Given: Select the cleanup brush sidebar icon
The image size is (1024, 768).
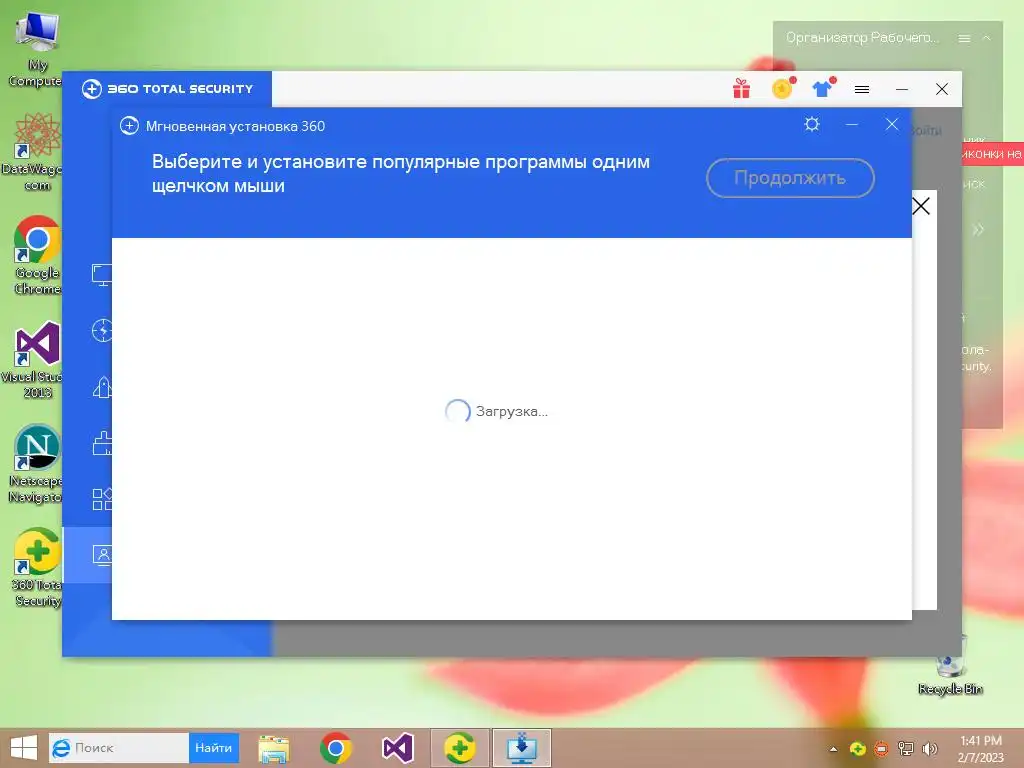Looking at the screenshot, I should [102, 443].
